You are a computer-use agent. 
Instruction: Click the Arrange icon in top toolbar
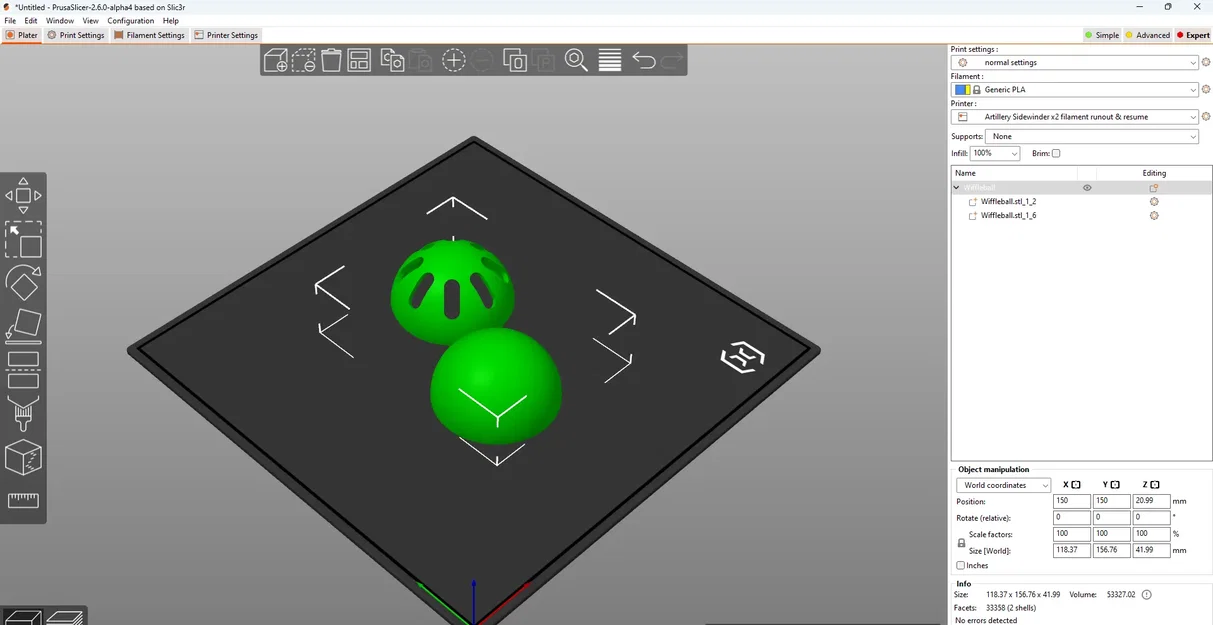coord(359,61)
